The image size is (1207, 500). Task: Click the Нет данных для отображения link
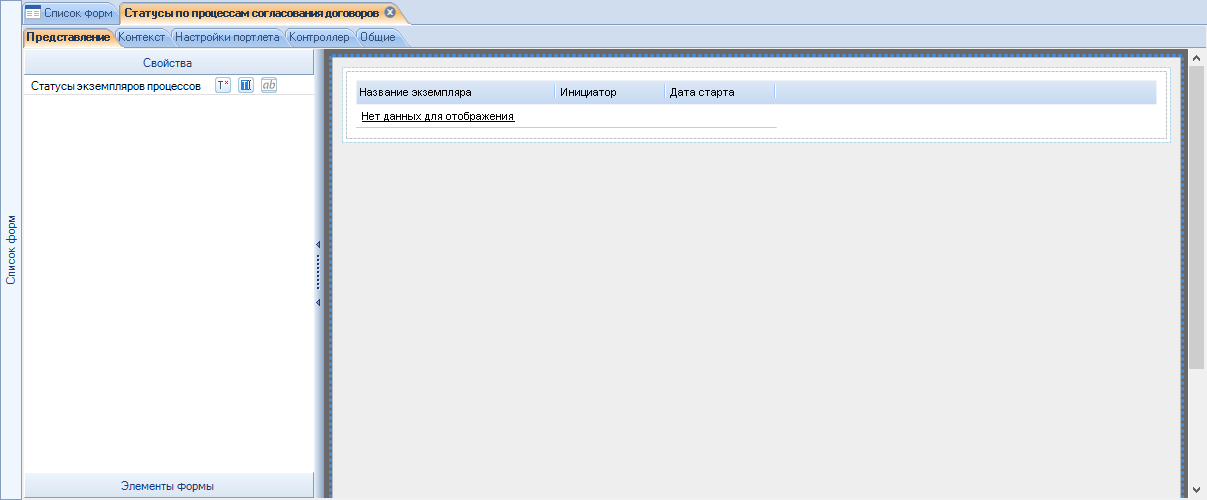[x=437, y=116]
